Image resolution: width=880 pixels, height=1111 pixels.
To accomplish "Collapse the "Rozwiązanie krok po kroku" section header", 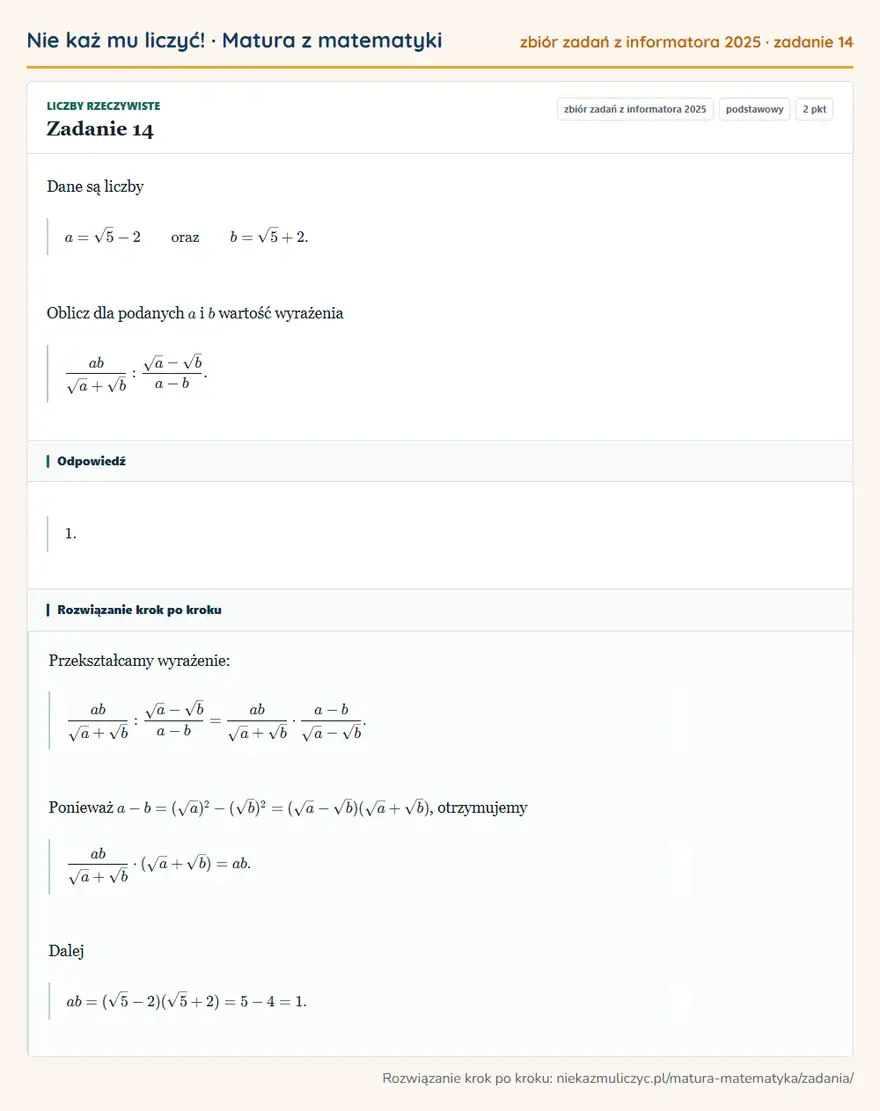I will pos(440,610).
